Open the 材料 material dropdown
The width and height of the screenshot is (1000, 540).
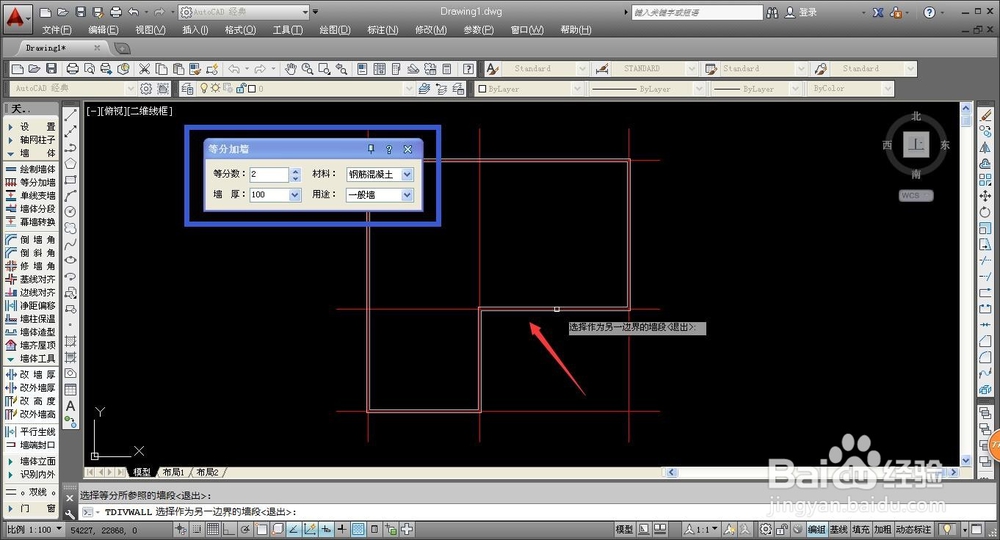pyautogui.click(x=380, y=174)
